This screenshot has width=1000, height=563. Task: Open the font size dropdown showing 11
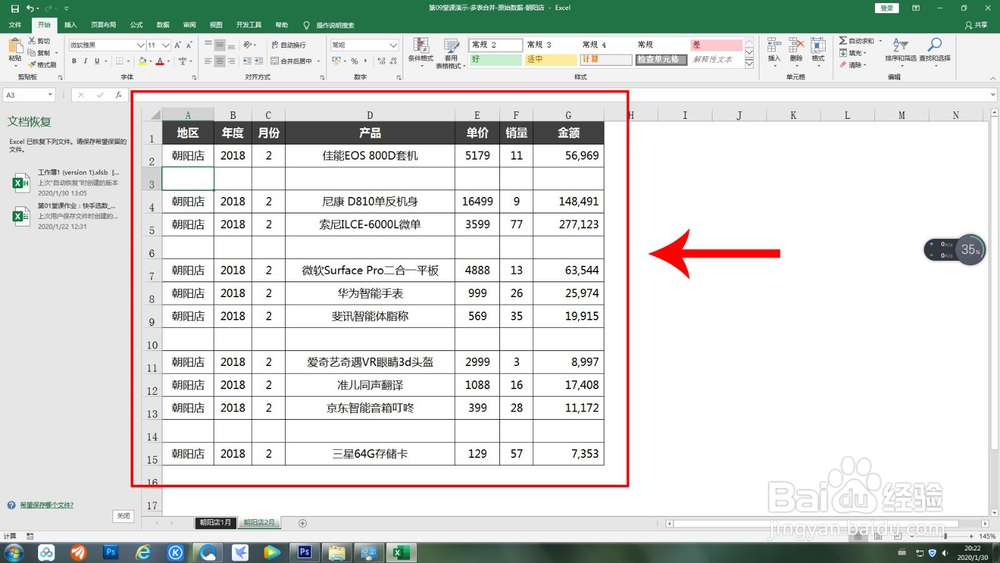(166, 45)
